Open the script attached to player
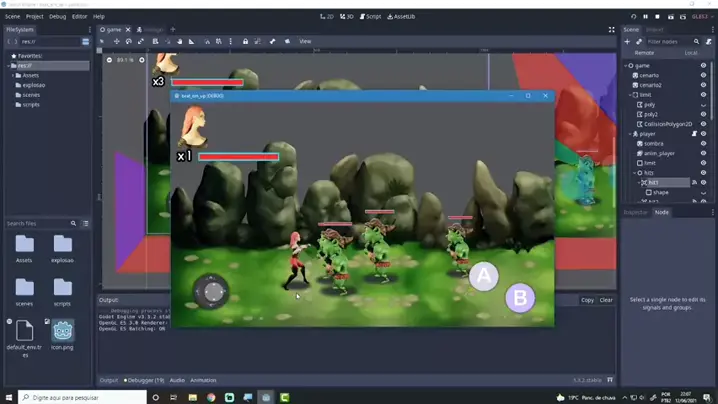Screen dimensions: 718x404 [694, 134]
